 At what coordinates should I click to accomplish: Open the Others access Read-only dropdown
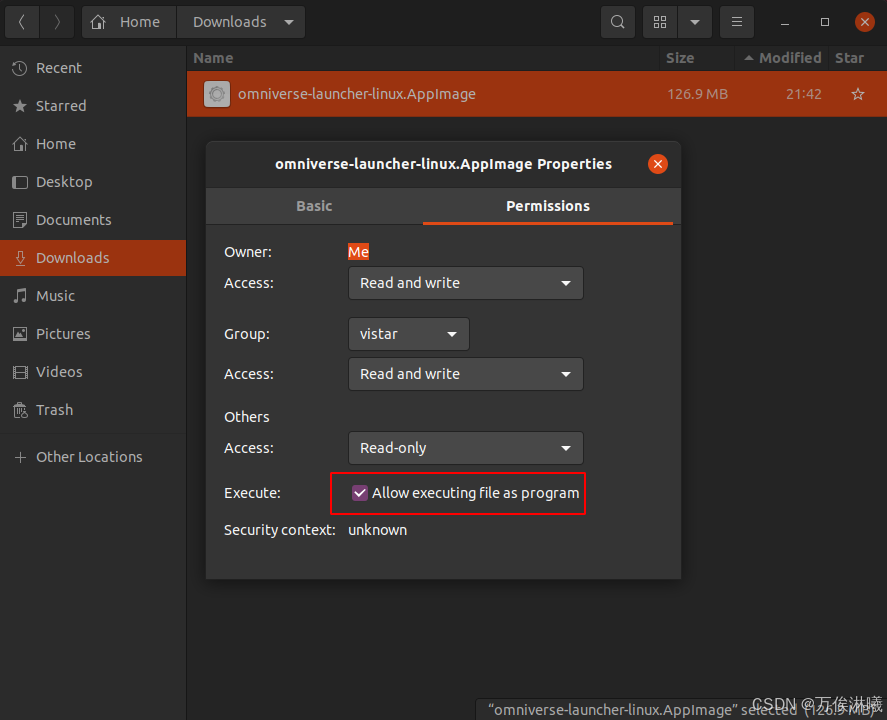click(x=466, y=448)
